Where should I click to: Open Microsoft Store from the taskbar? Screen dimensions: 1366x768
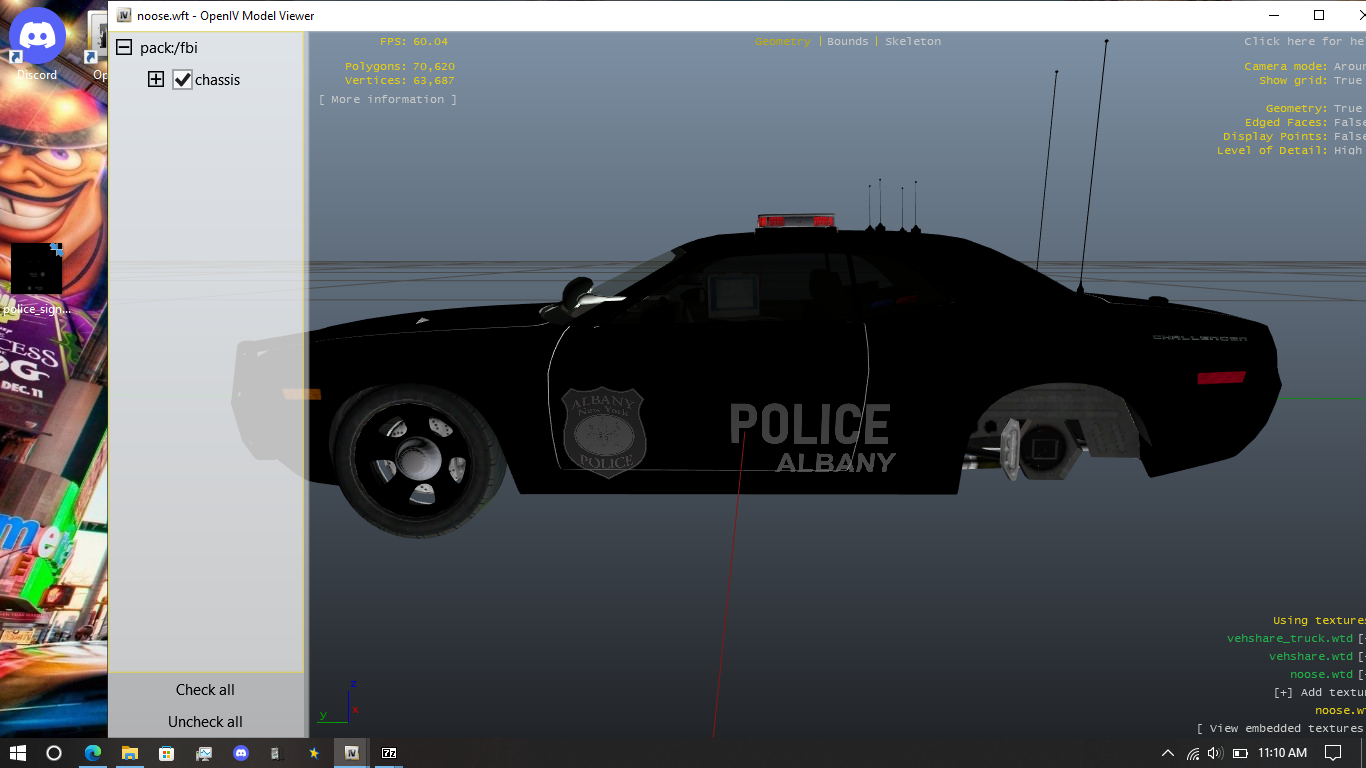[167, 753]
